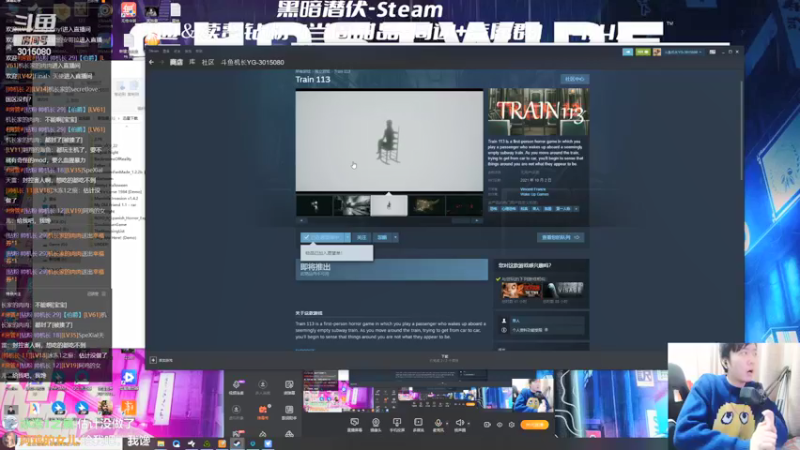Image resolution: width=800 pixels, height=450 pixels.
Task: Click the phone screen-cast icon in streaming toolbar
Action: pyautogui.click(x=396, y=424)
